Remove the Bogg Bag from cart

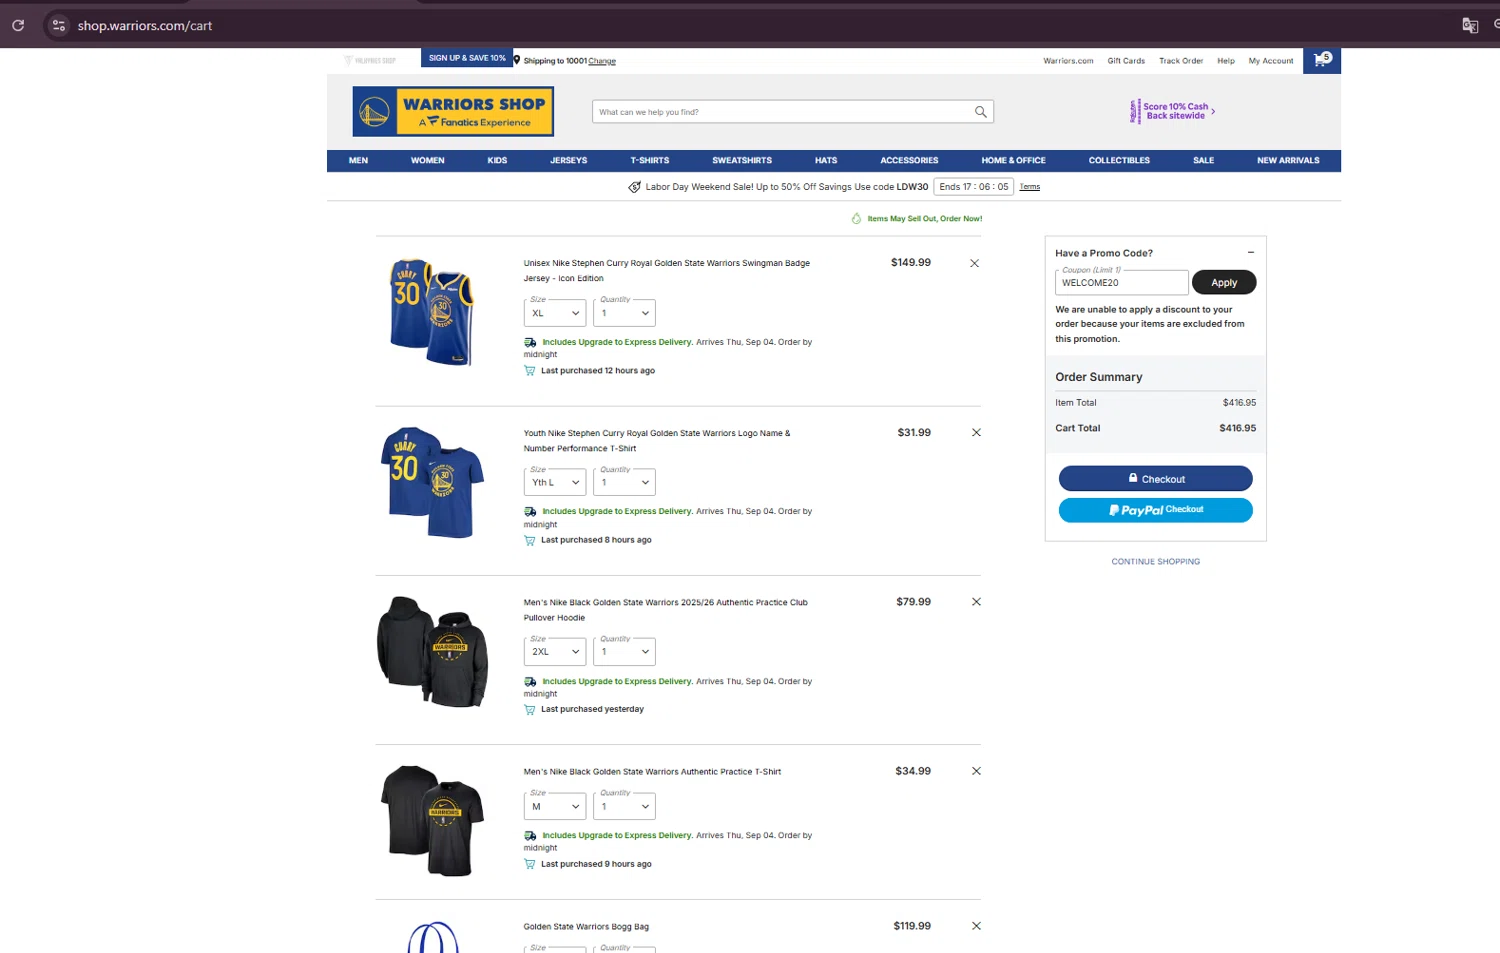(x=976, y=926)
